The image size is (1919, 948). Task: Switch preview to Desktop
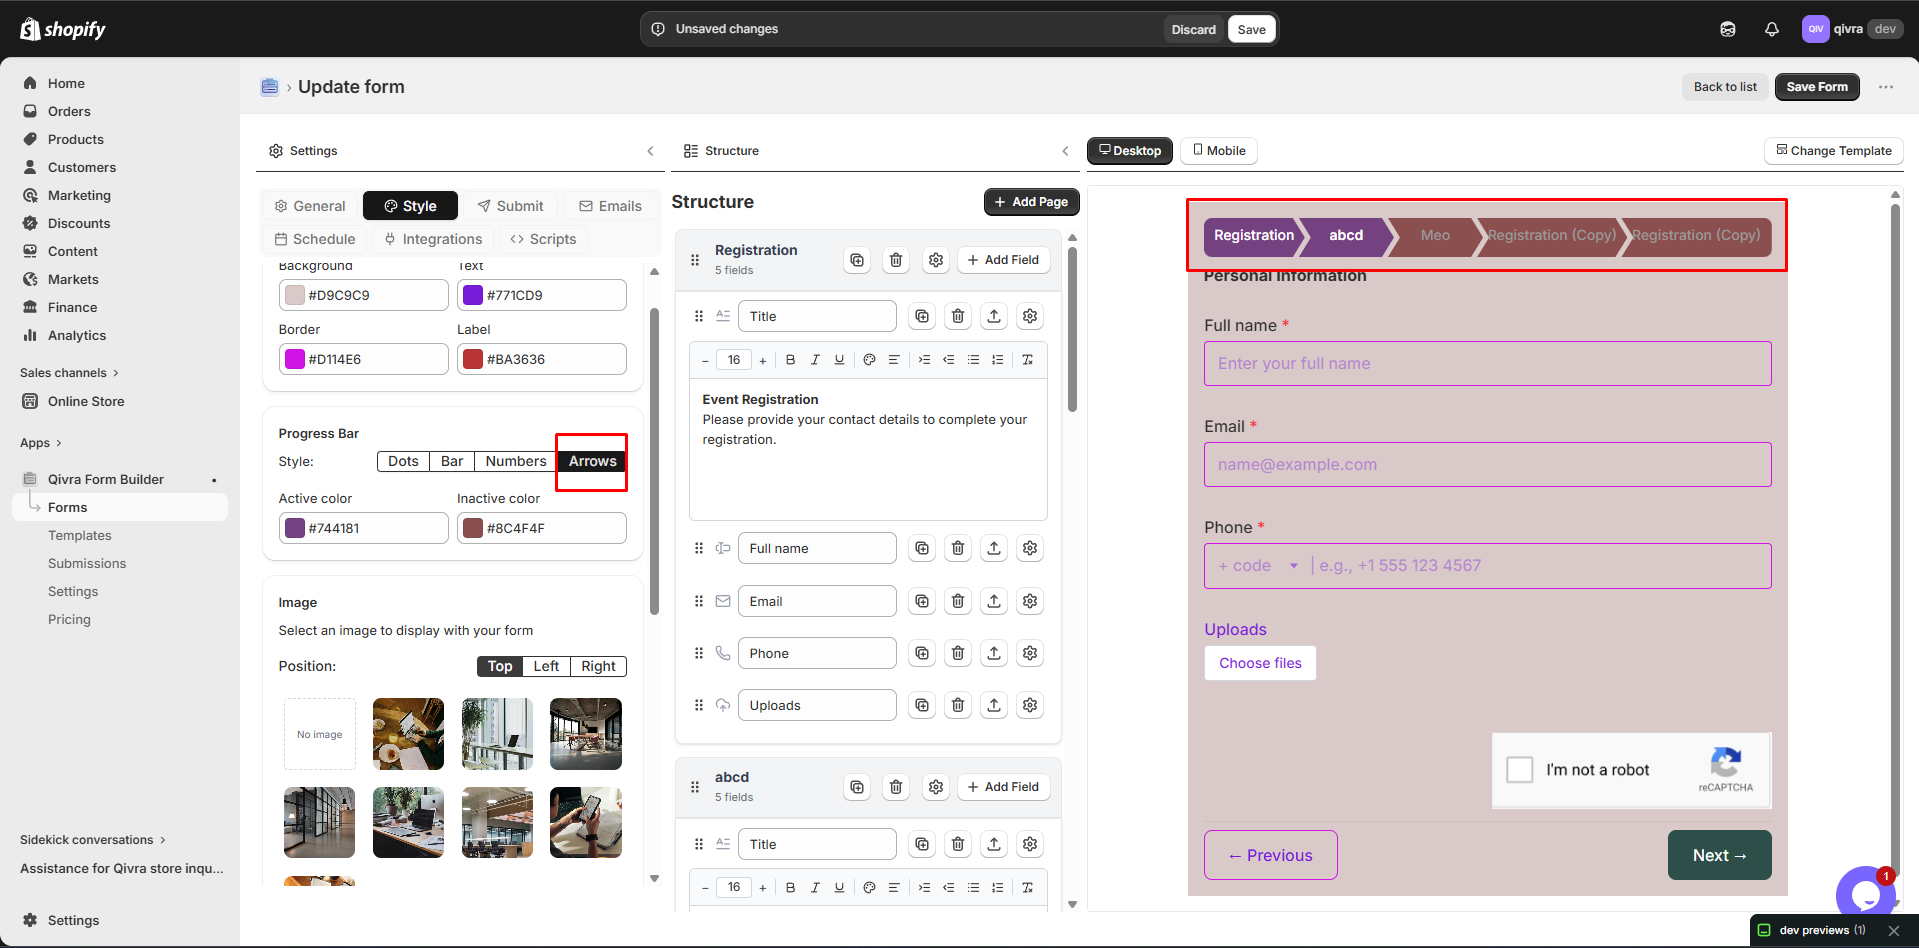point(1130,151)
